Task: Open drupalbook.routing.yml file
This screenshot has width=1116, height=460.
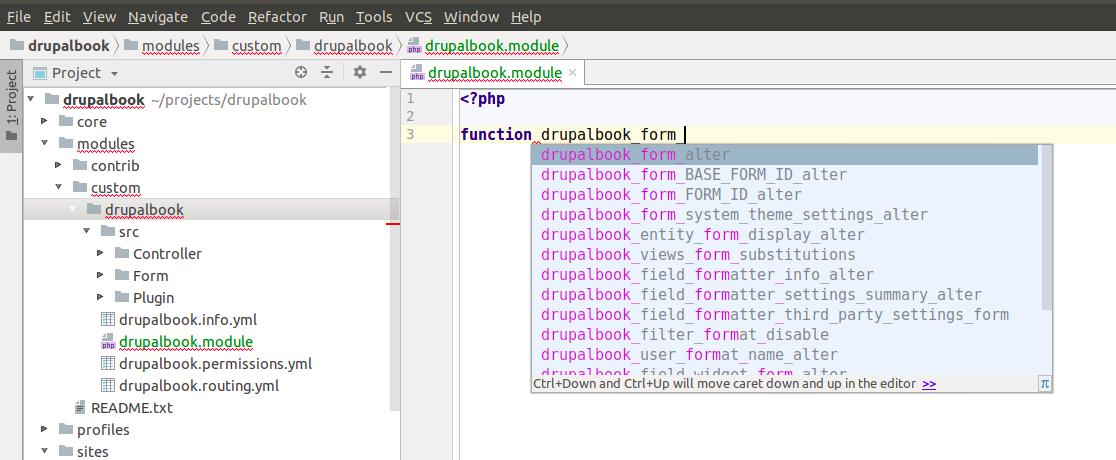Action: coord(199,386)
